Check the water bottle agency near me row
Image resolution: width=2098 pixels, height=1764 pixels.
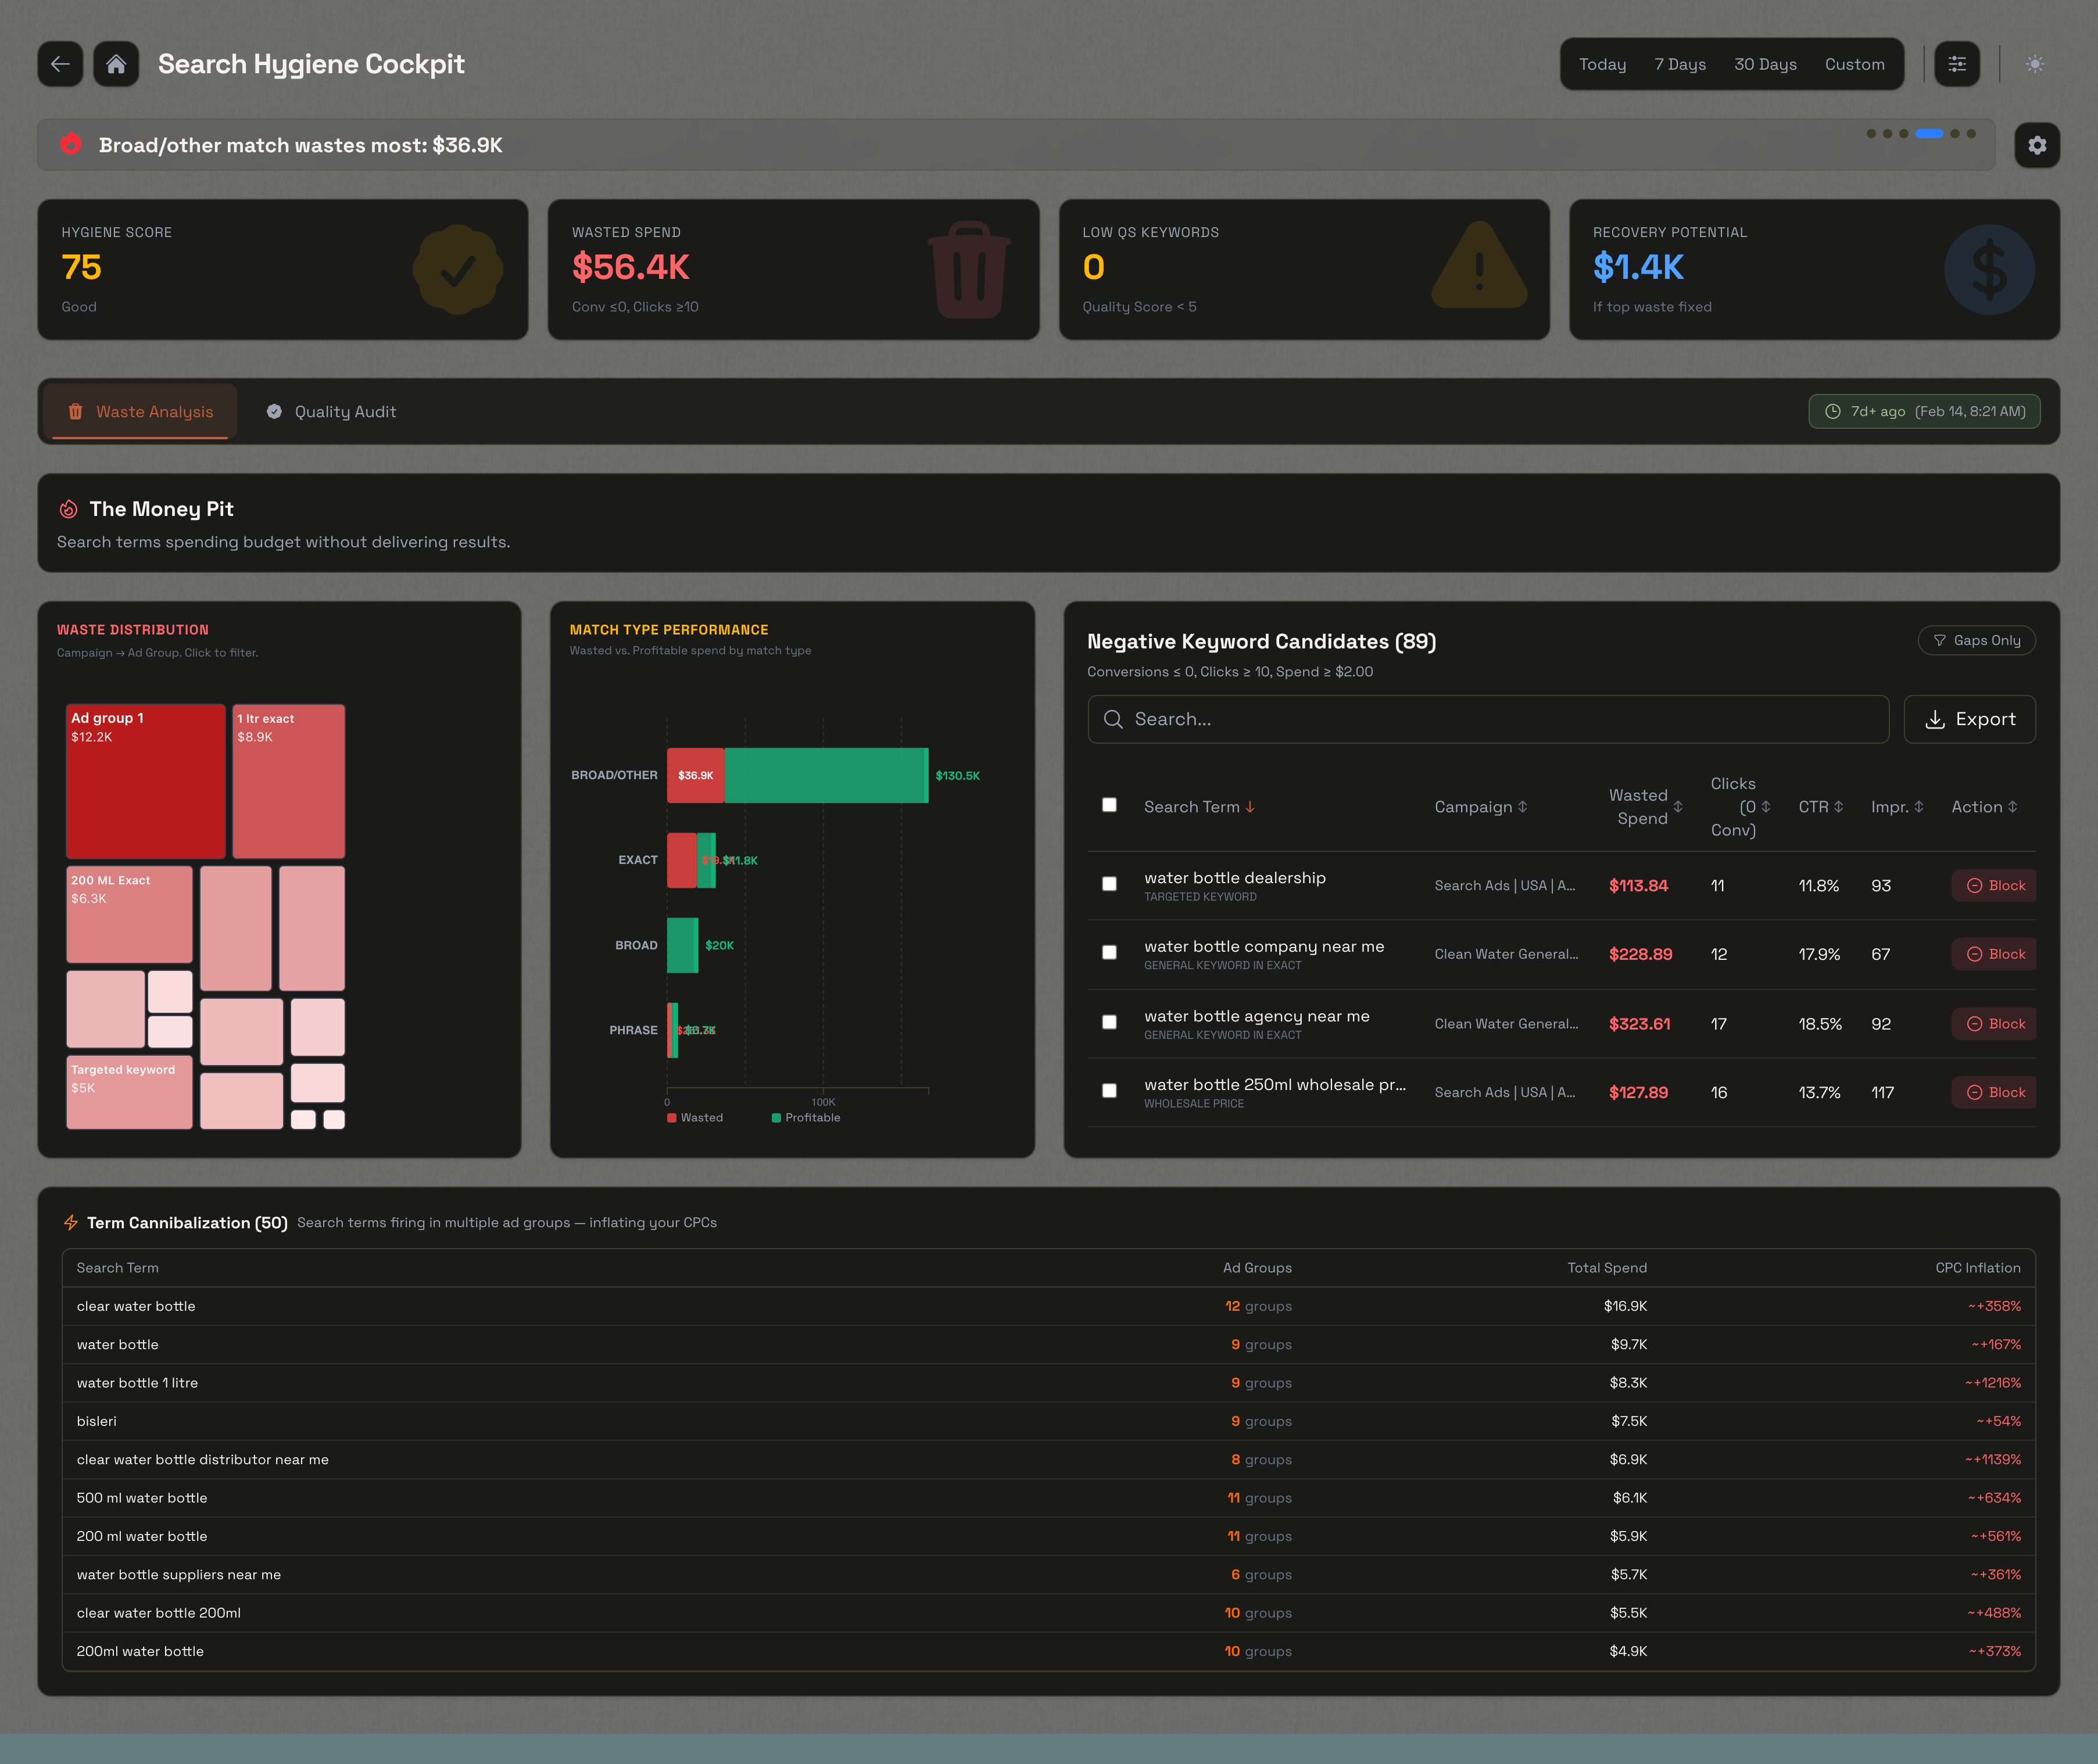1108,1022
